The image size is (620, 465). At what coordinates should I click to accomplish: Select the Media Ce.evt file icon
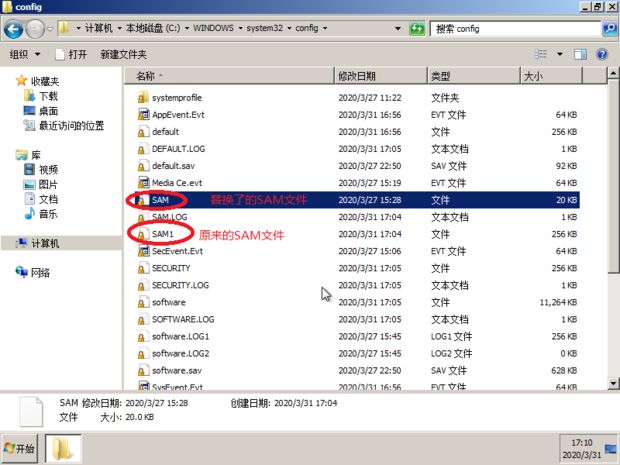tap(143, 183)
